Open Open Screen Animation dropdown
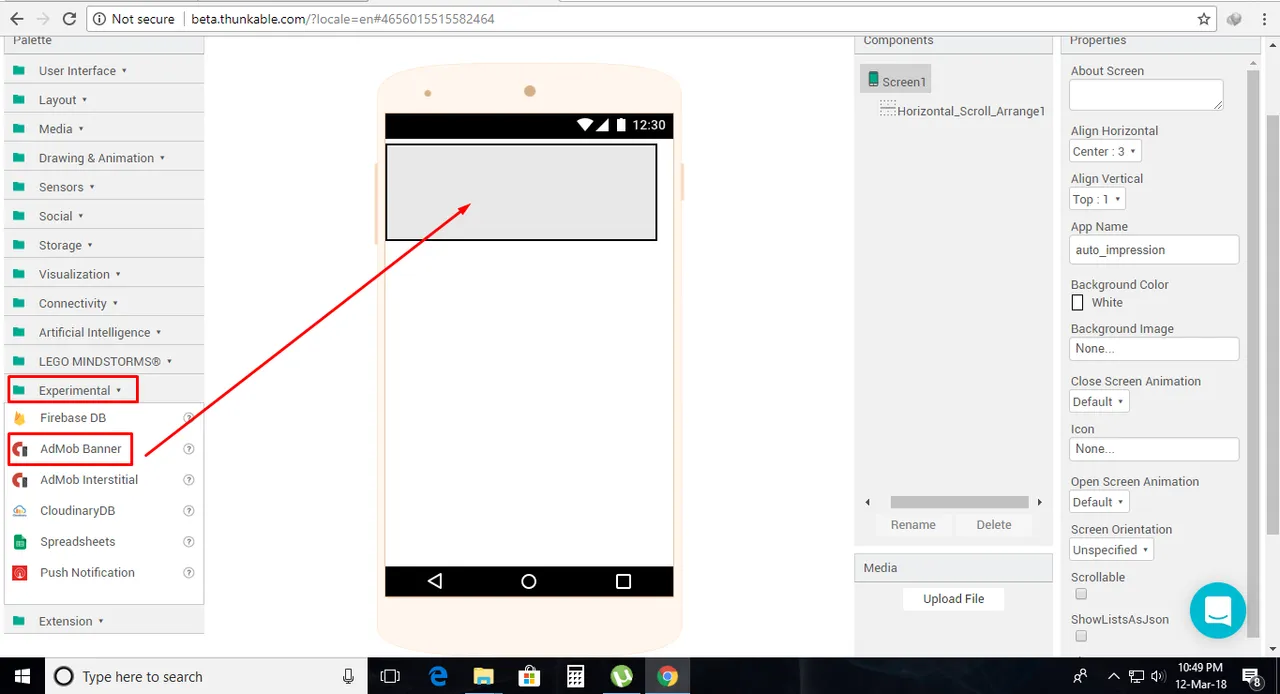 1099,502
